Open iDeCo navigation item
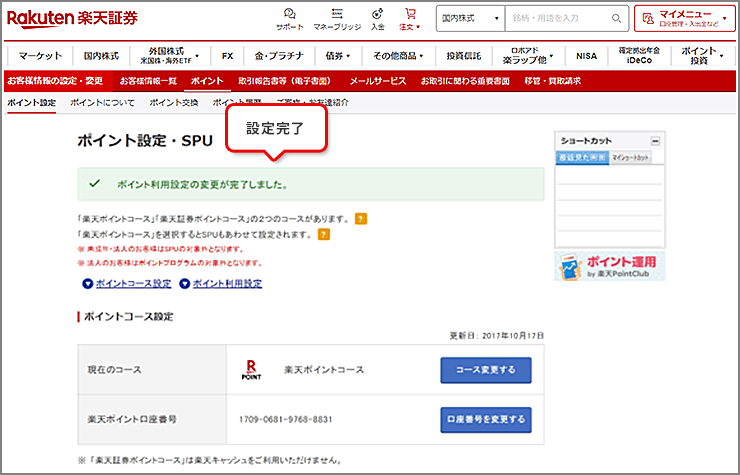Viewport: 740px width, 475px height. click(x=639, y=56)
